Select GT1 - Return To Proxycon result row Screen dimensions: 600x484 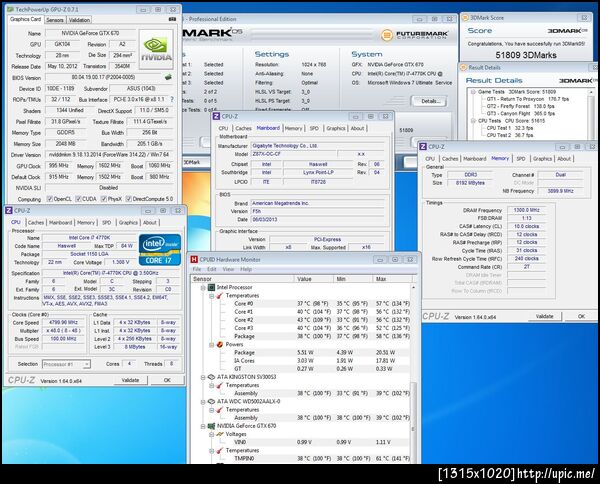point(527,99)
